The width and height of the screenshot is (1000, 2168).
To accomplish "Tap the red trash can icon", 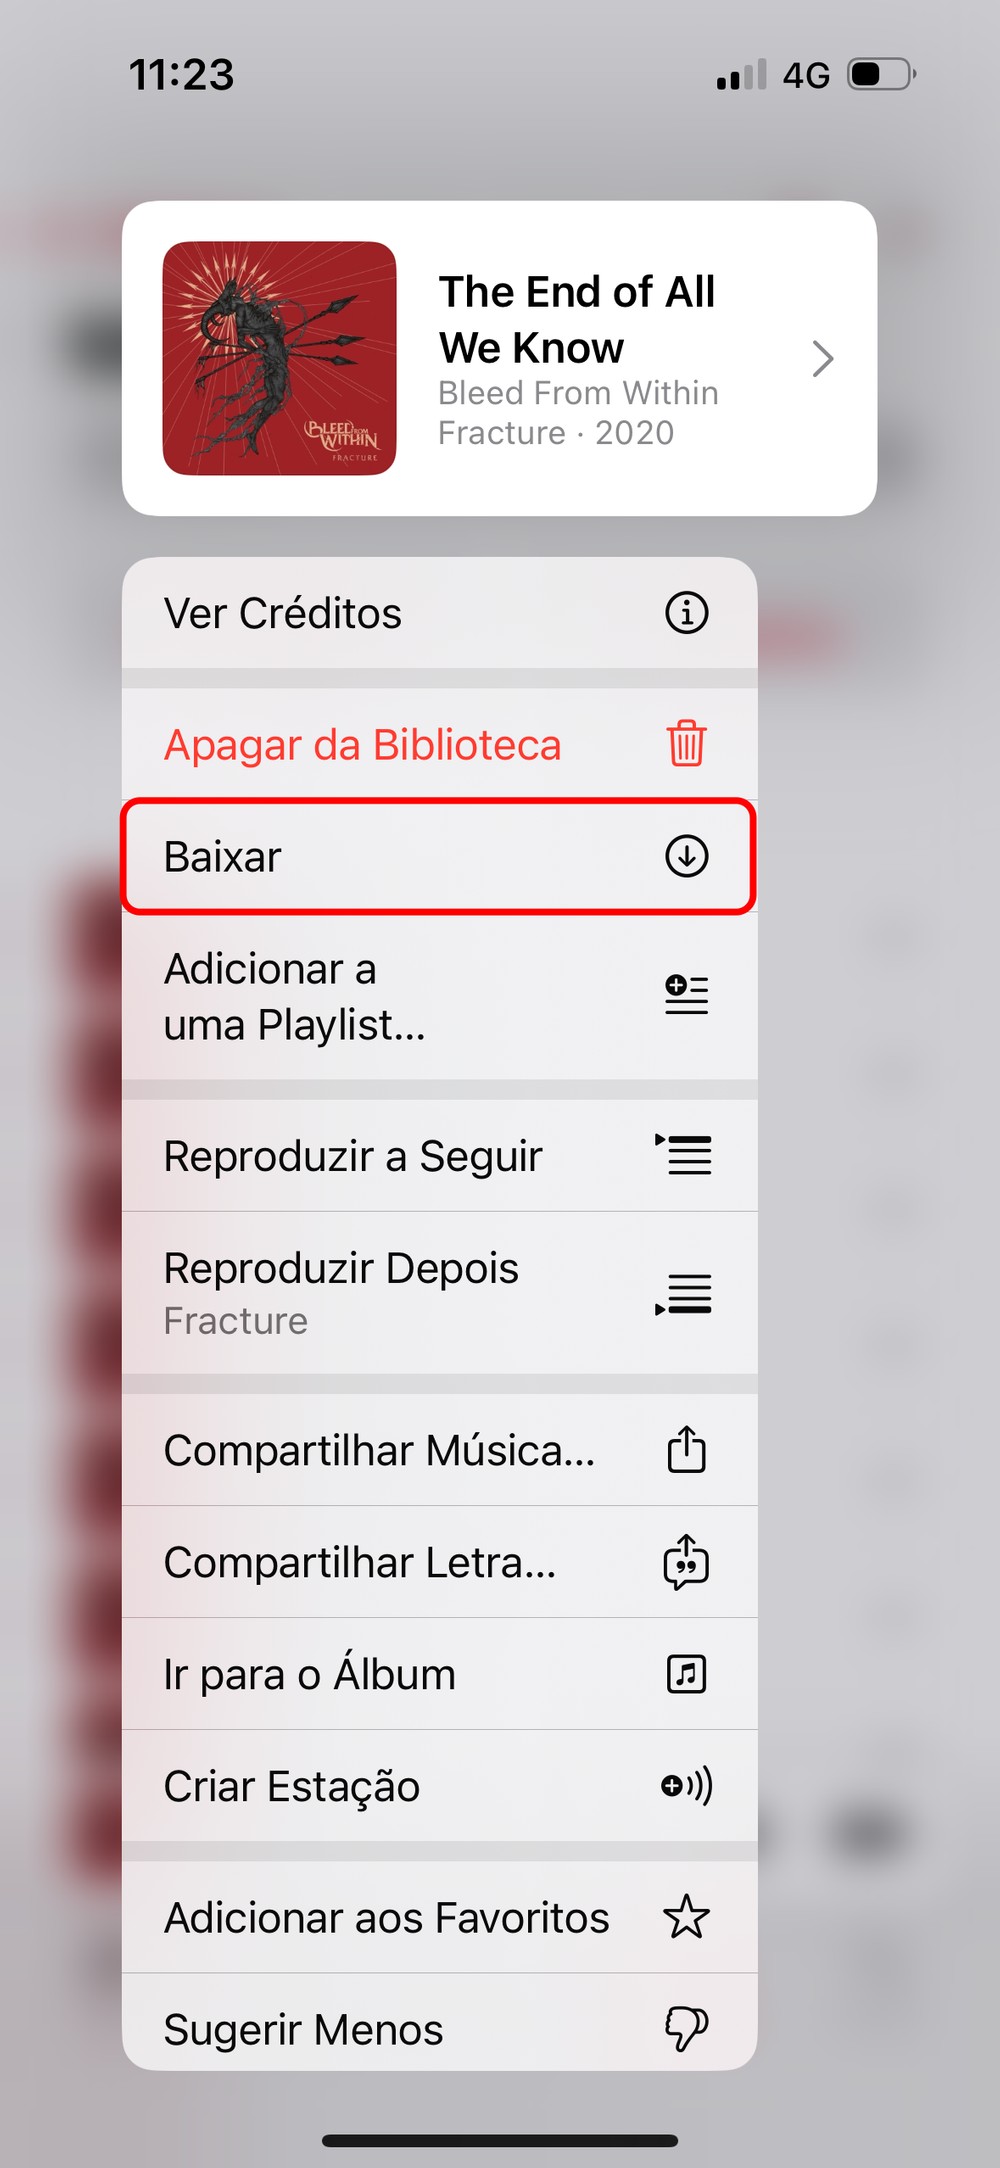I will 686,743.
